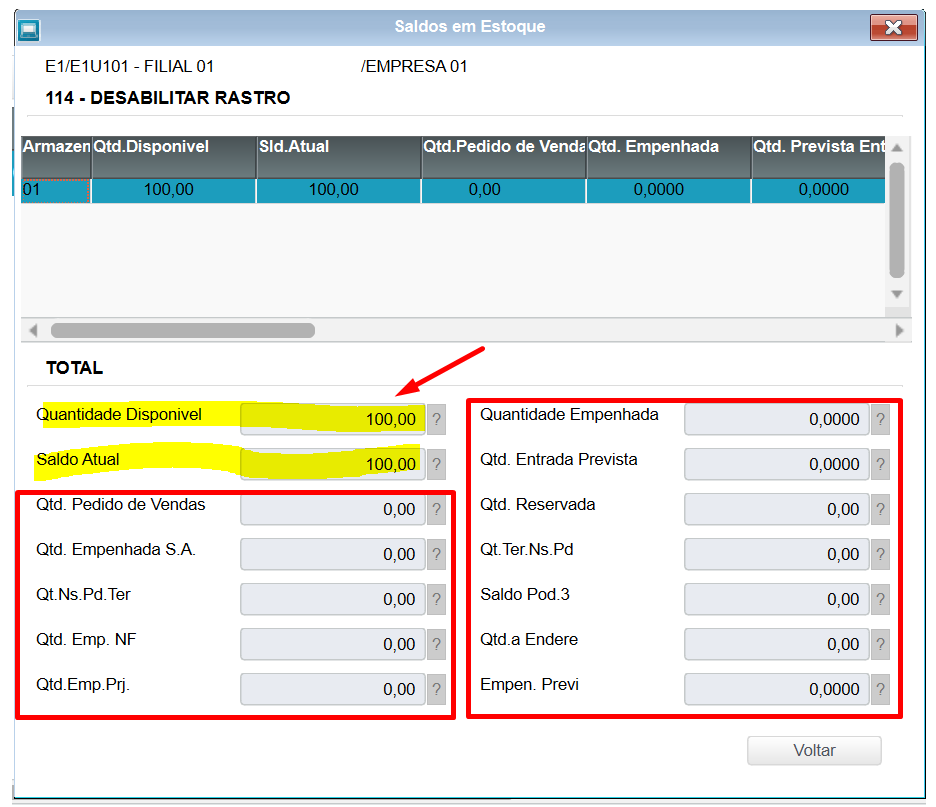
Task: Open help for Qt.Ter.Ns.Pd field
Action: (x=880, y=555)
